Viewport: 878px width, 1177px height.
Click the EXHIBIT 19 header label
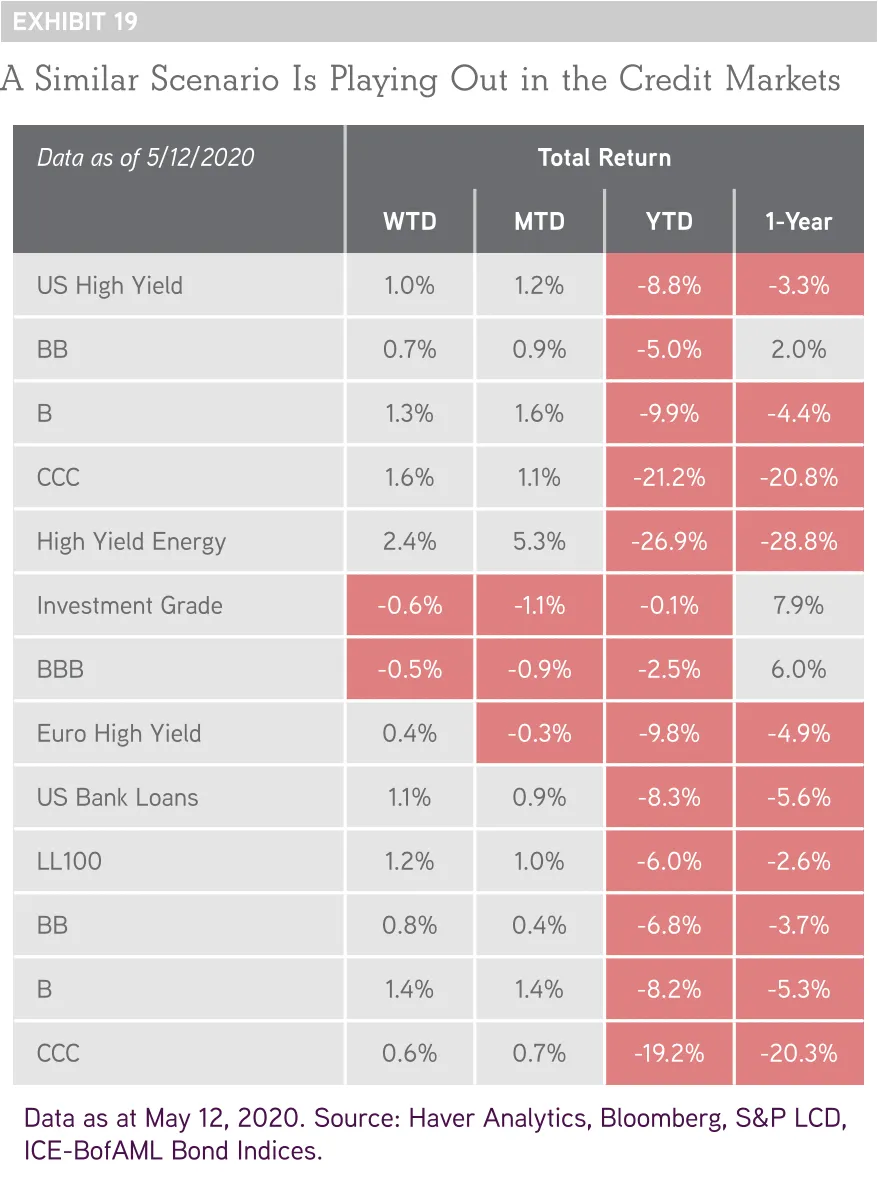(75, 22)
